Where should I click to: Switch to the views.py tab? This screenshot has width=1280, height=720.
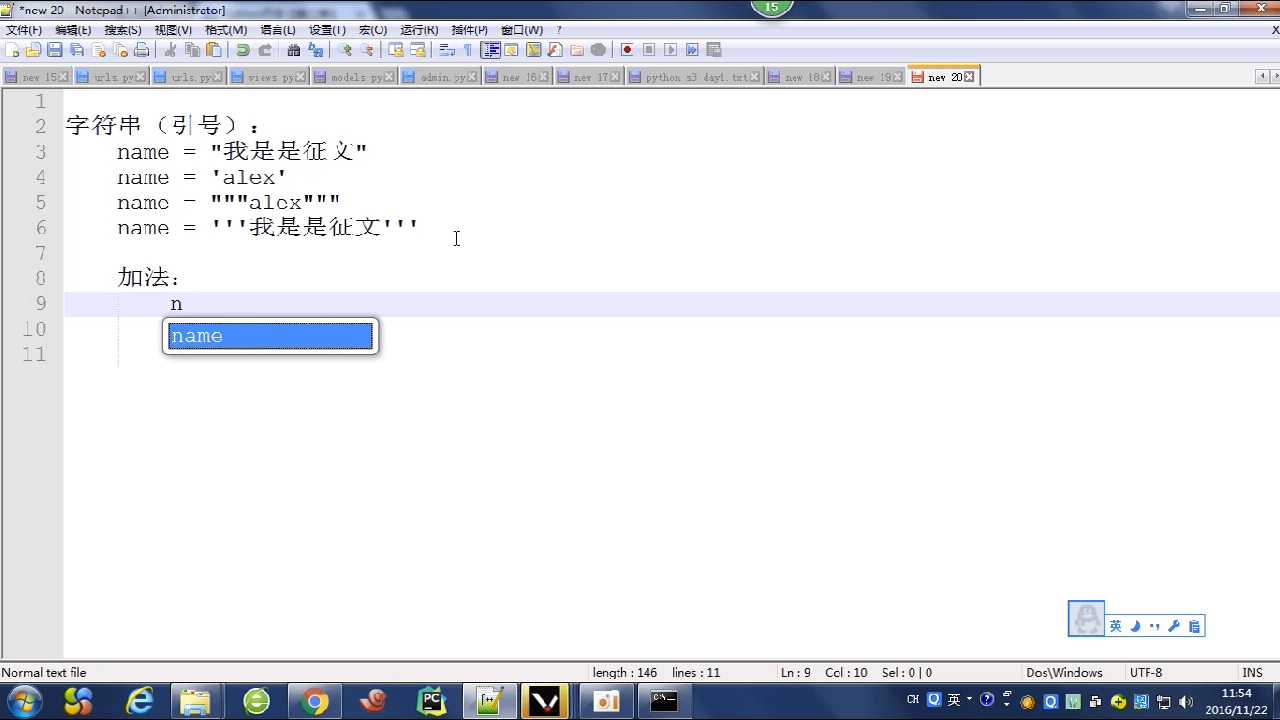(x=269, y=77)
